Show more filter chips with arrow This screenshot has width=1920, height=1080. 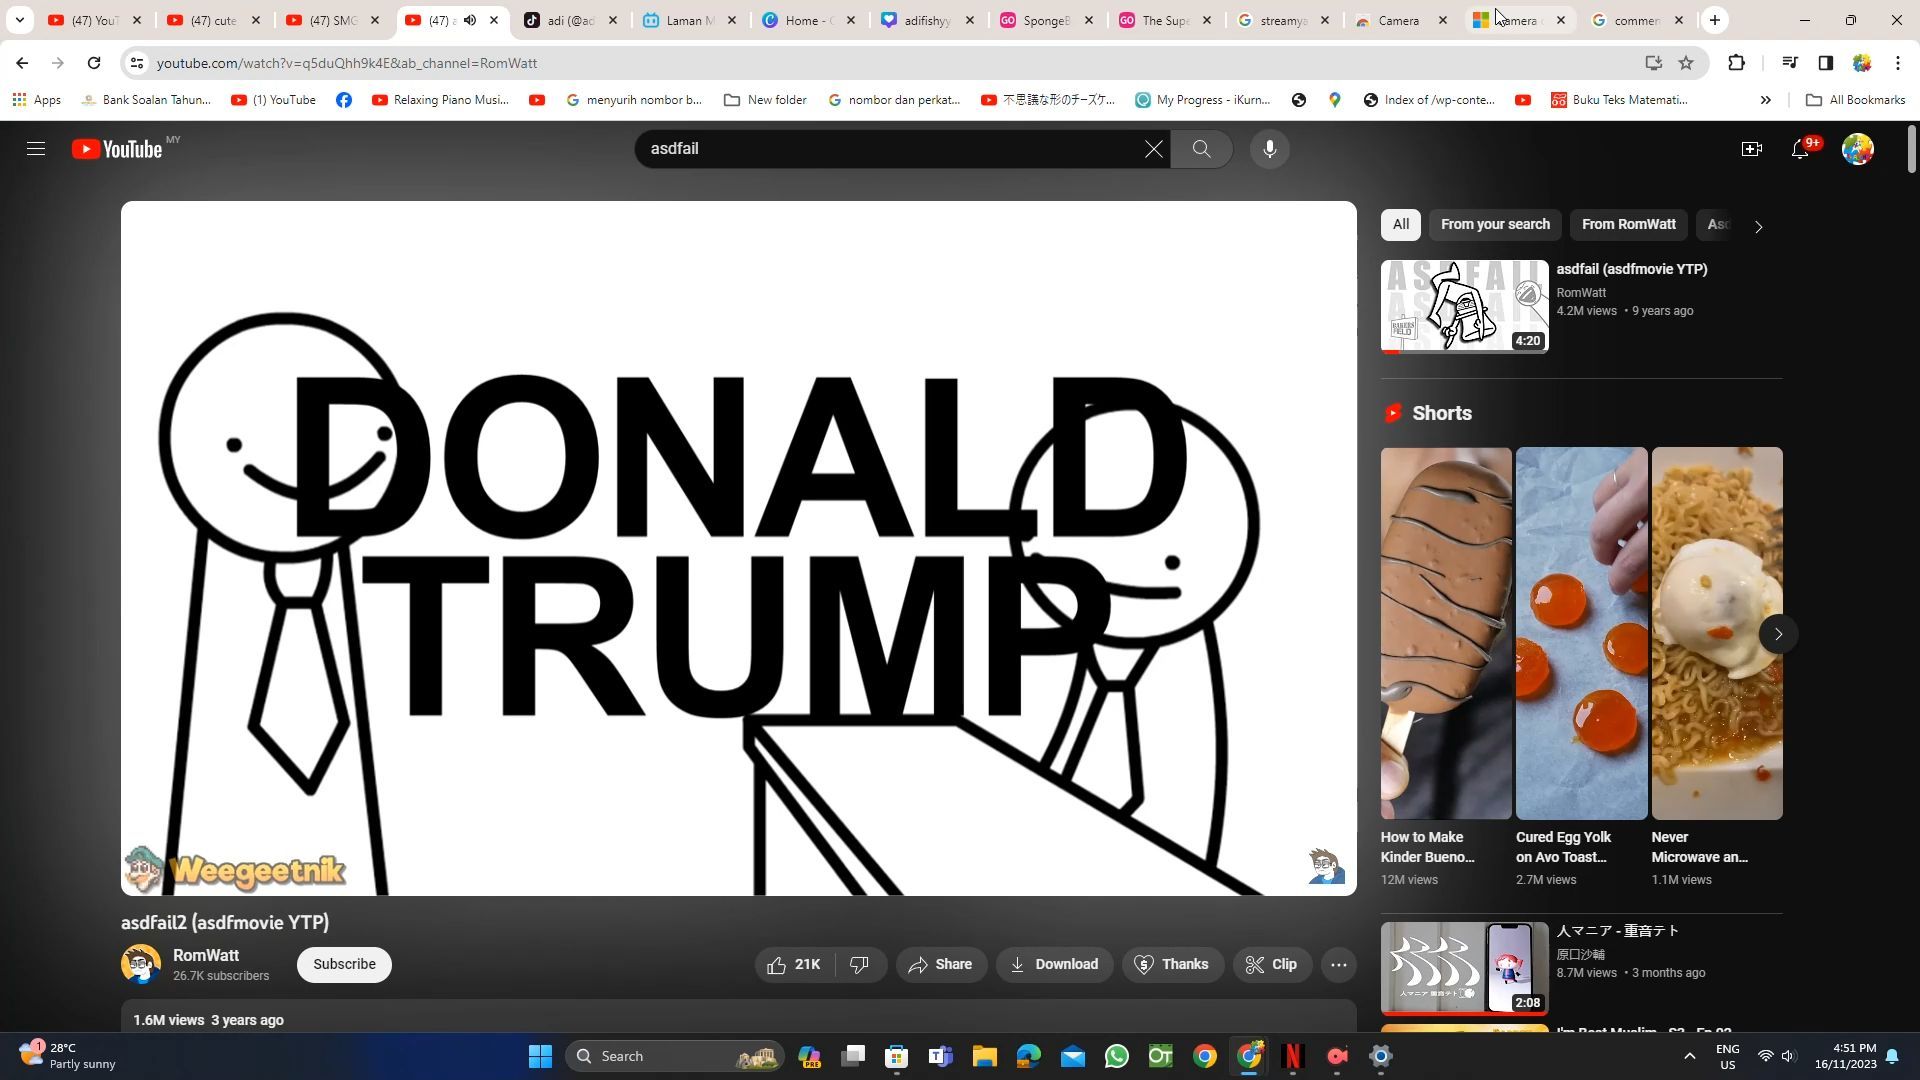coord(1758,227)
